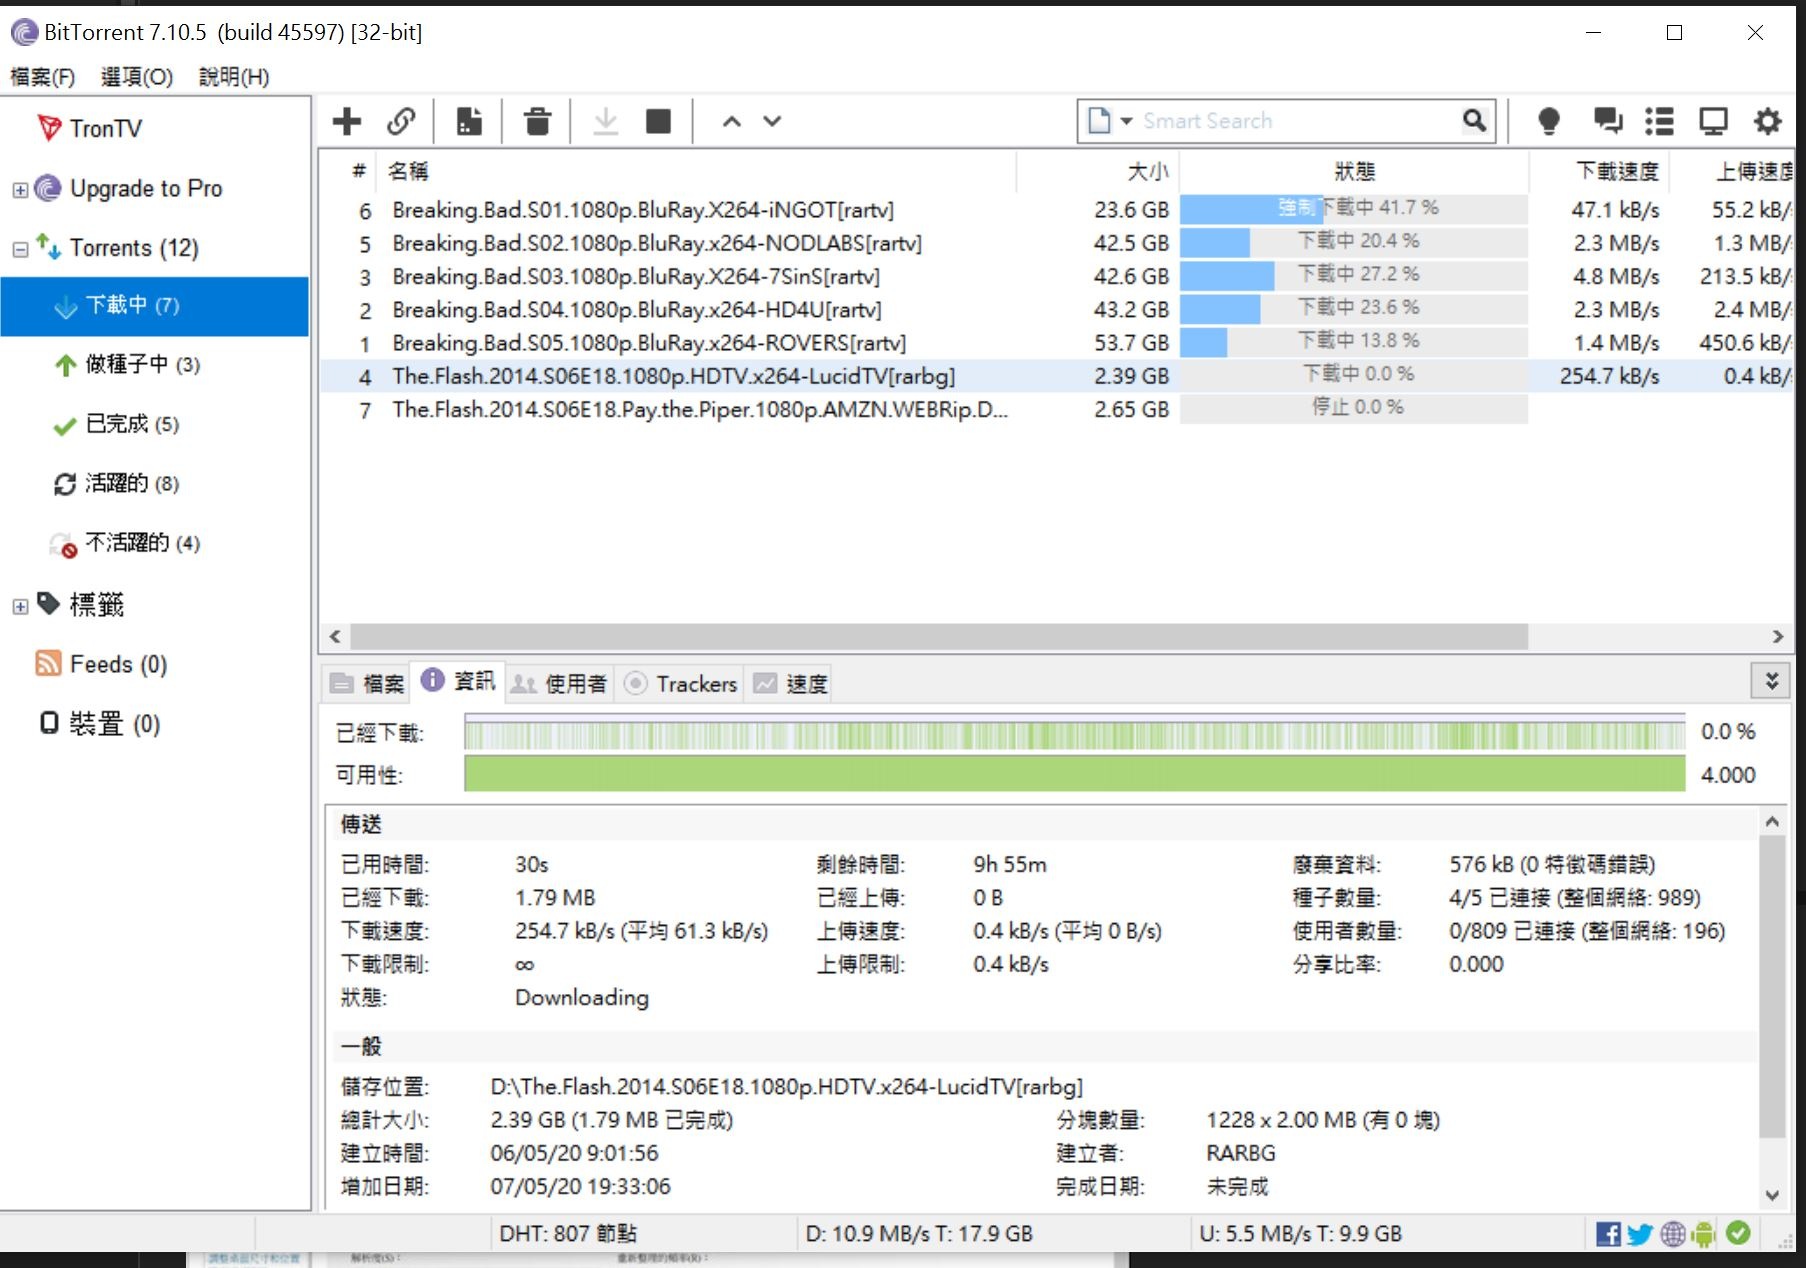The height and width of the screenshot is (1268, 1806).
Task: Open 說明(H) menu
Action: coord(234,77)
